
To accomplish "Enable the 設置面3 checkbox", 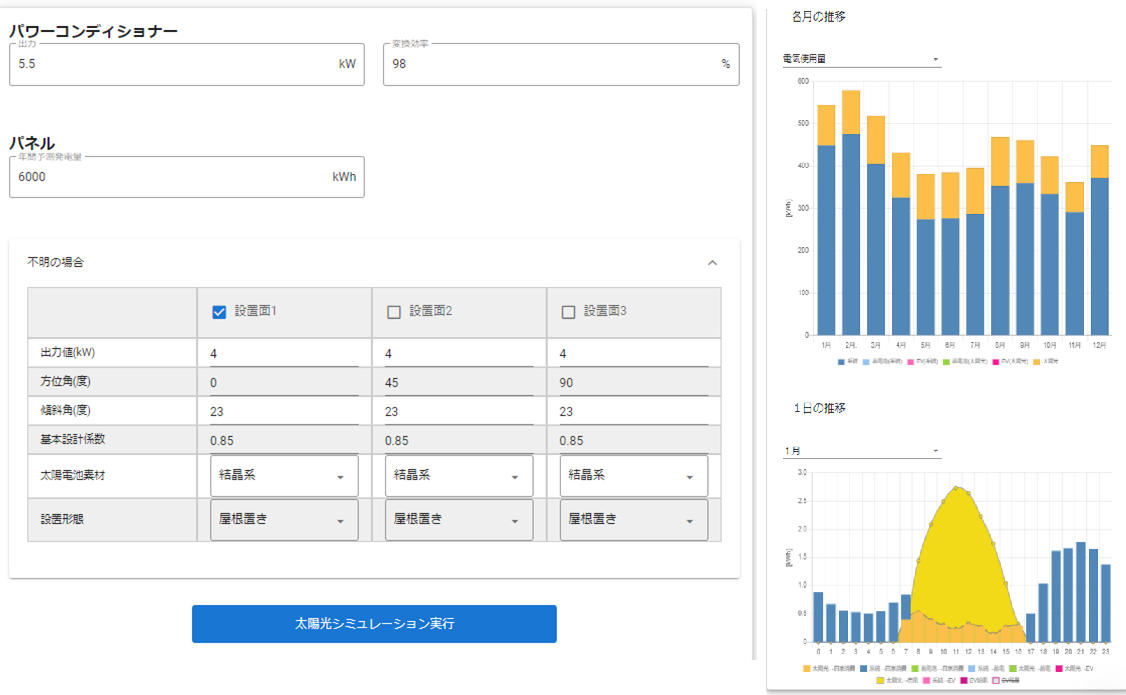I will (x=568, y=312).
